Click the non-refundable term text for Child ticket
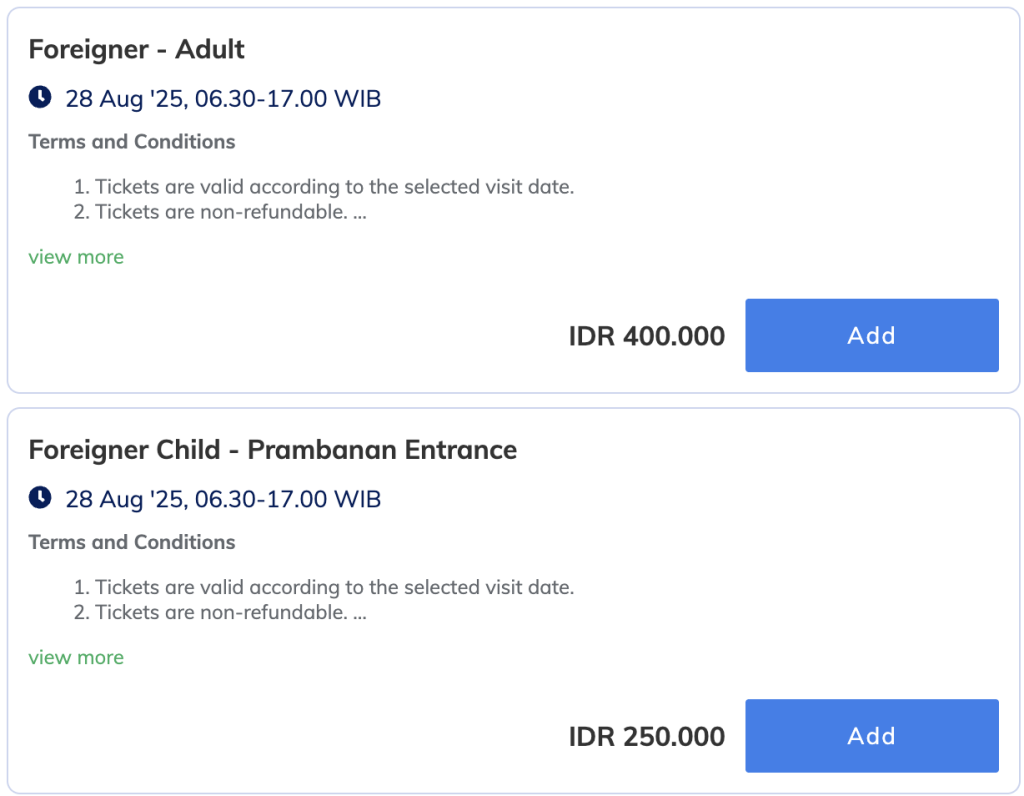The height and width of the screenshot is (796, 1024). pyautogui.click(x=220, y=612)
